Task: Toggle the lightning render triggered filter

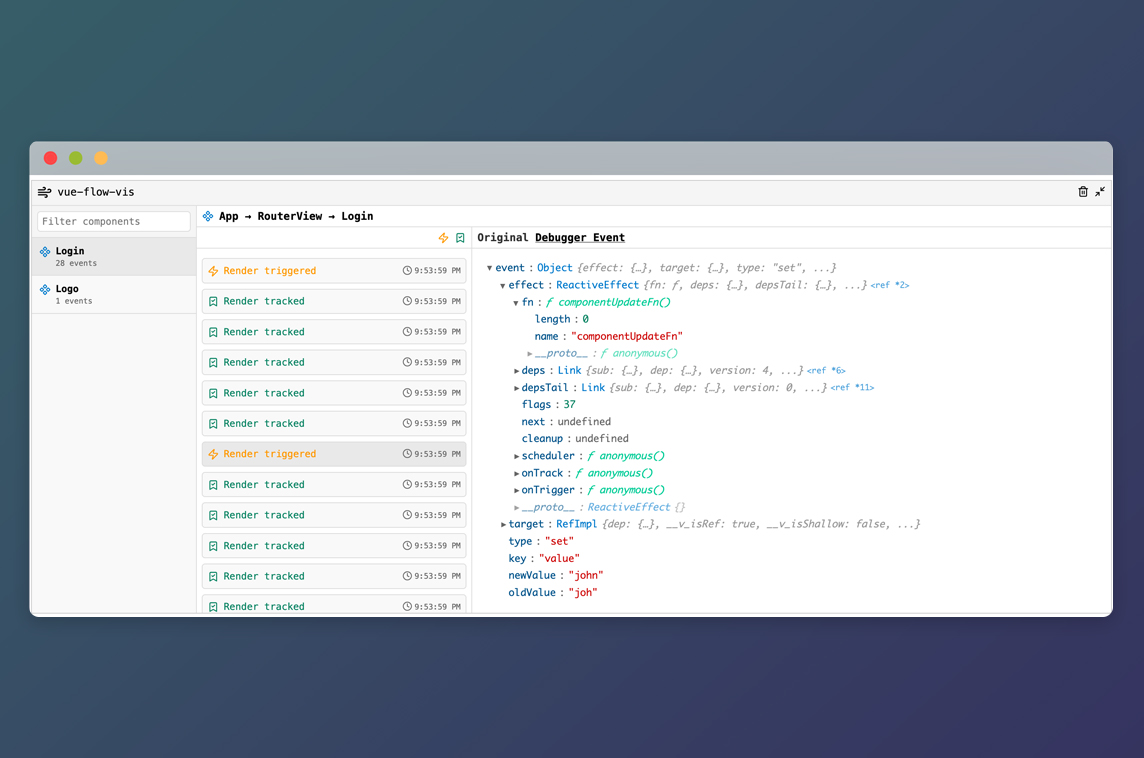Action: coord(443,238)
